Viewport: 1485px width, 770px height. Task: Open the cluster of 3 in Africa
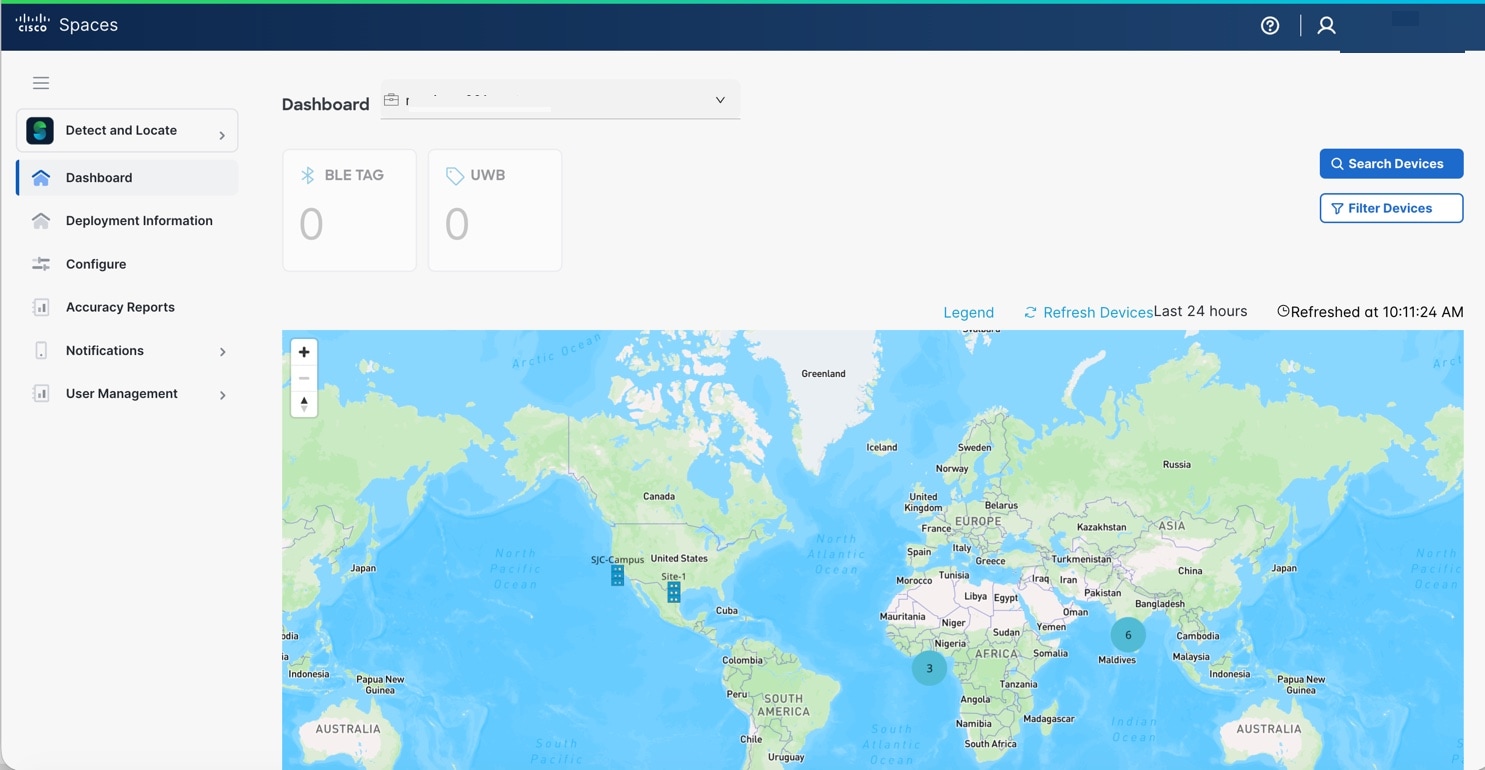[929, 668]
